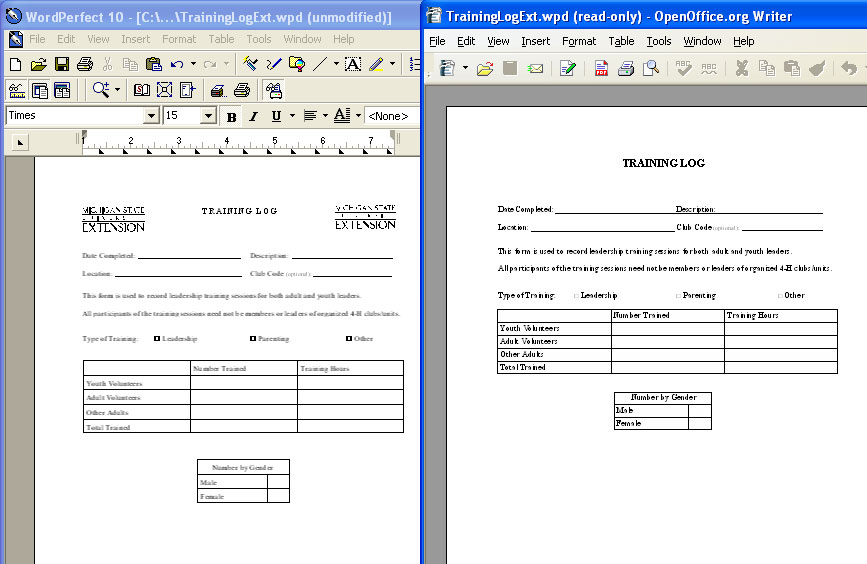Click the WordPerfect Print icon
The width and height of the screenshot is (867, 564).
(85, 64)
